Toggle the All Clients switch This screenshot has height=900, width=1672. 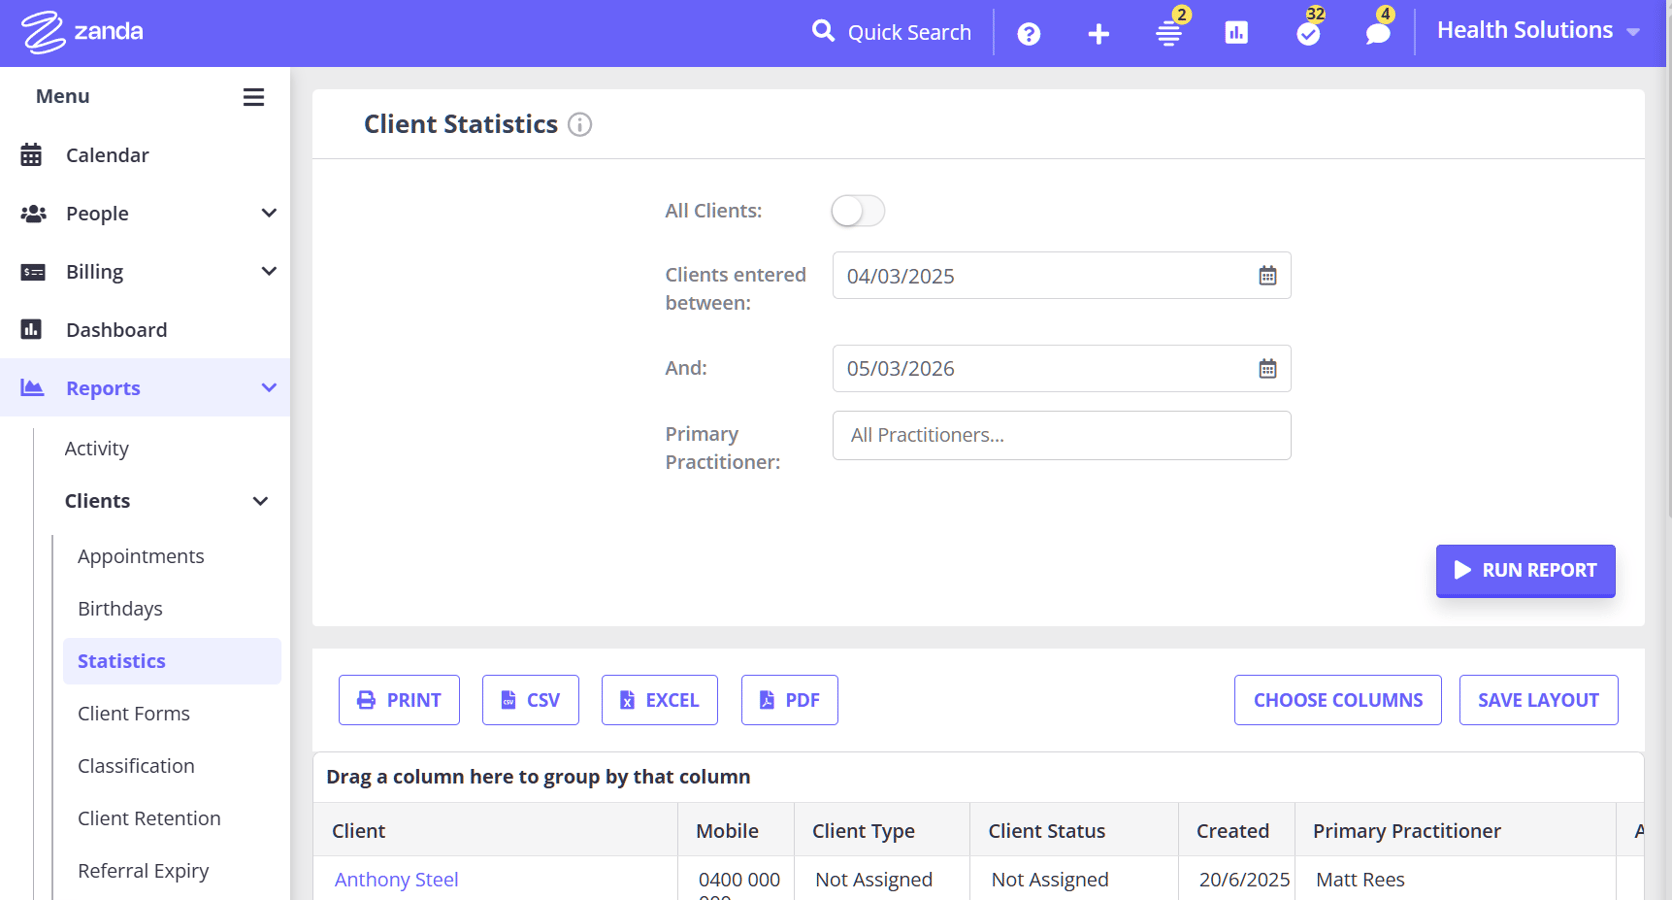pyautogui.click(x=858, y=211)
